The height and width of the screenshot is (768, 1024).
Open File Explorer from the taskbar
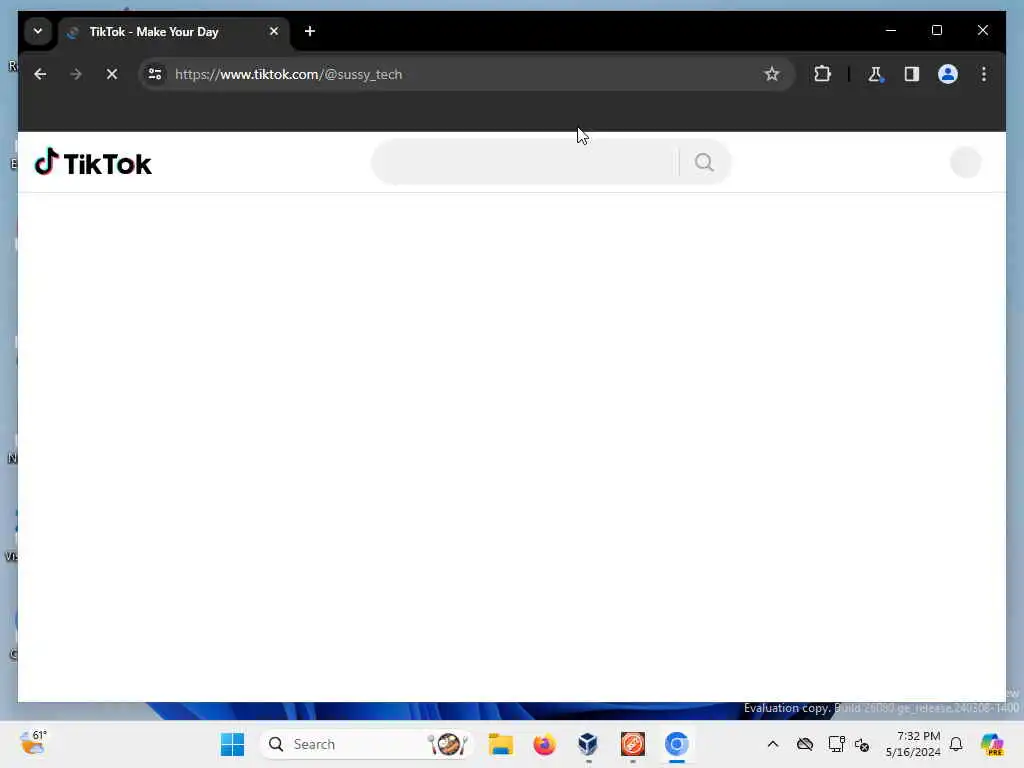[501, 744]
